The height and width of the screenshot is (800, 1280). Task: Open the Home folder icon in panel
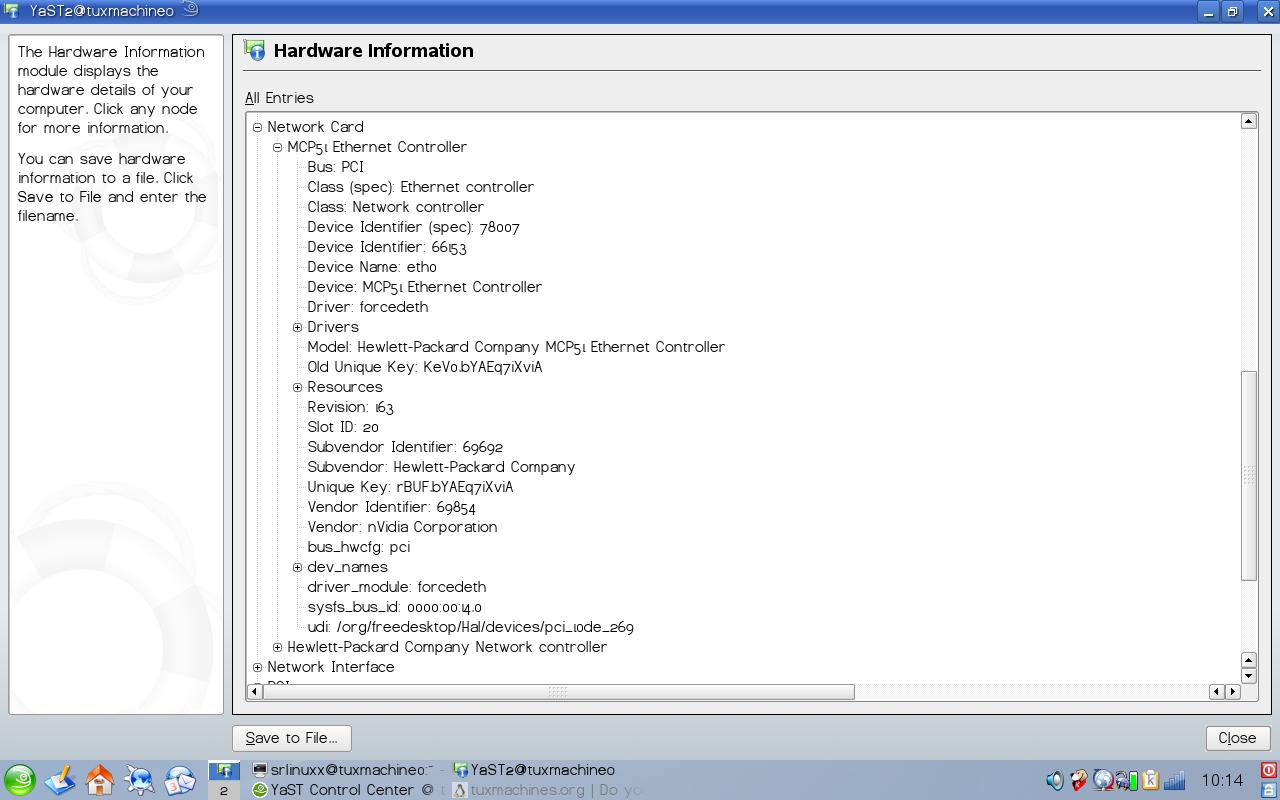pos(100,780)
